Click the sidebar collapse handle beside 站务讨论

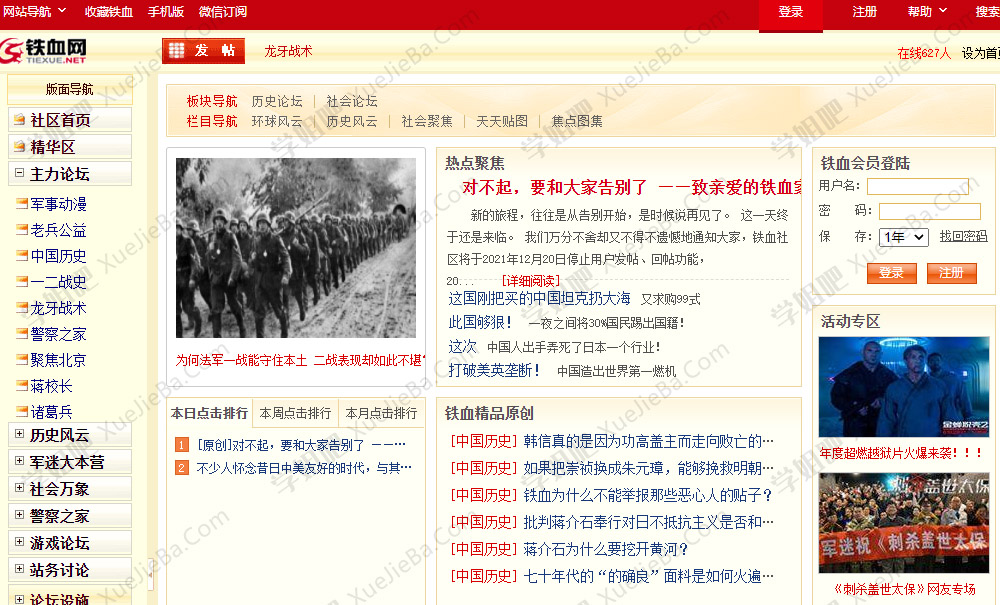[151, 572]
